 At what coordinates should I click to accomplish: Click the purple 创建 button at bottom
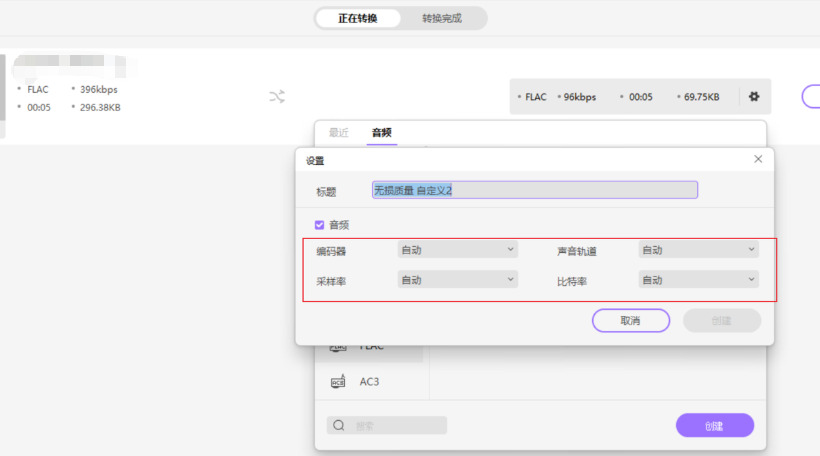[714, 425]
